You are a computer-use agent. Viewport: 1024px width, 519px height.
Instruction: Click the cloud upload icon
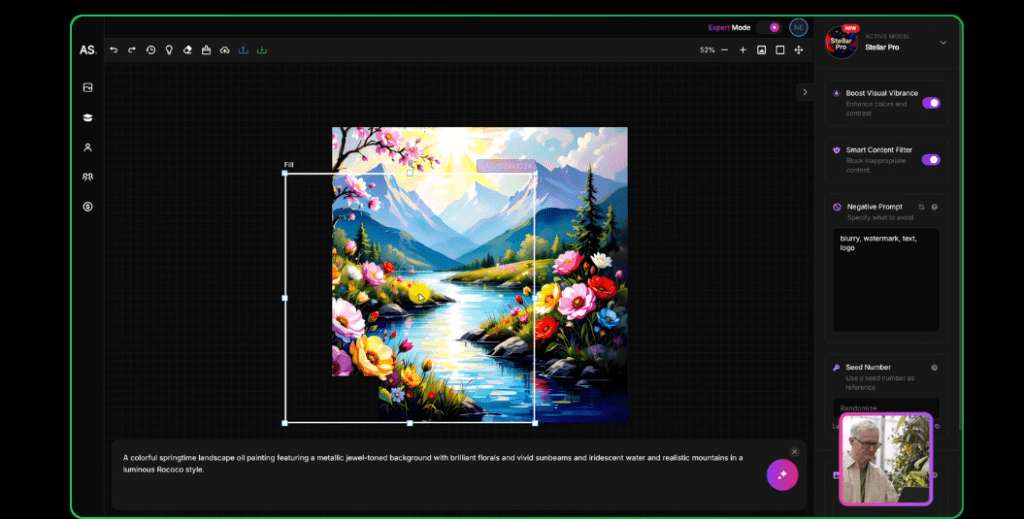coord(225,50)
